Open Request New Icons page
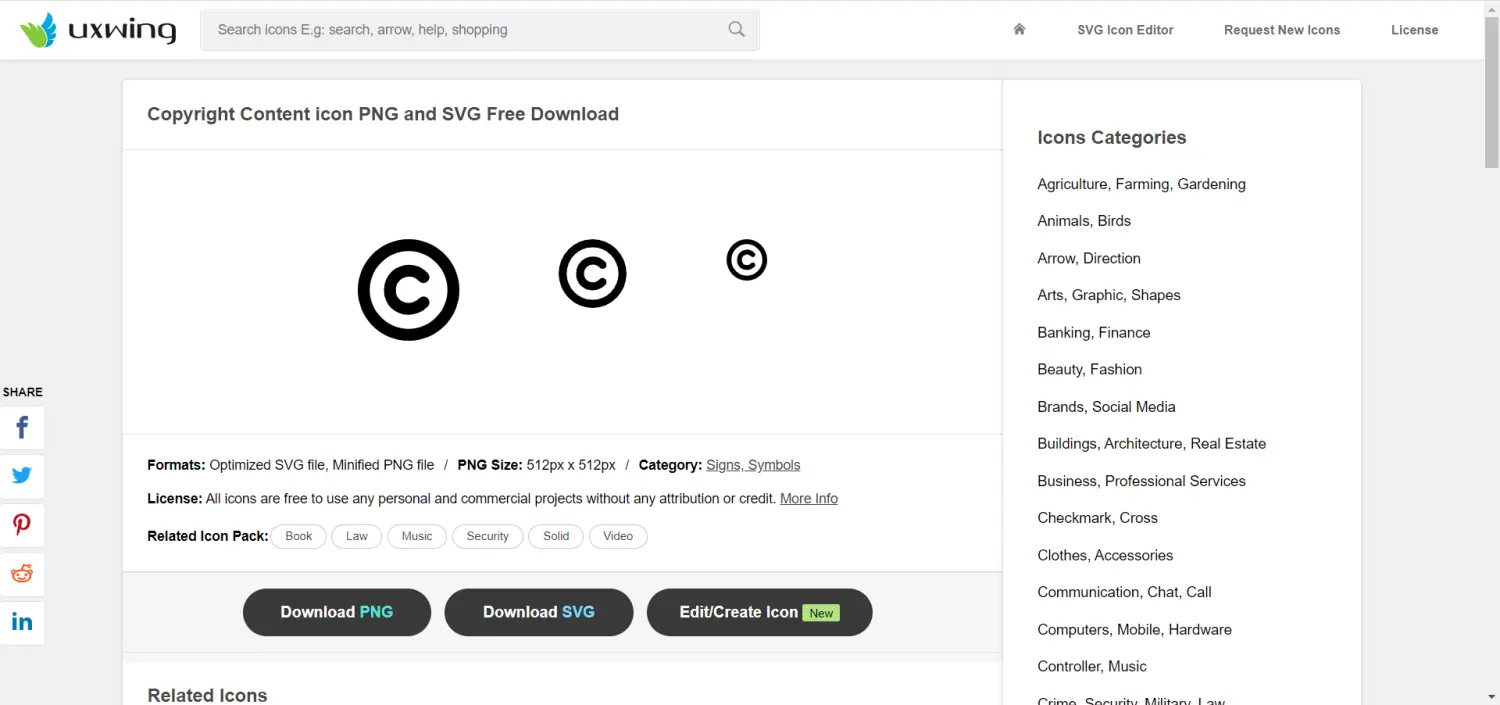Image resolution: width=1500 pixels, height=705 pixels. (x=1282, y=30)
